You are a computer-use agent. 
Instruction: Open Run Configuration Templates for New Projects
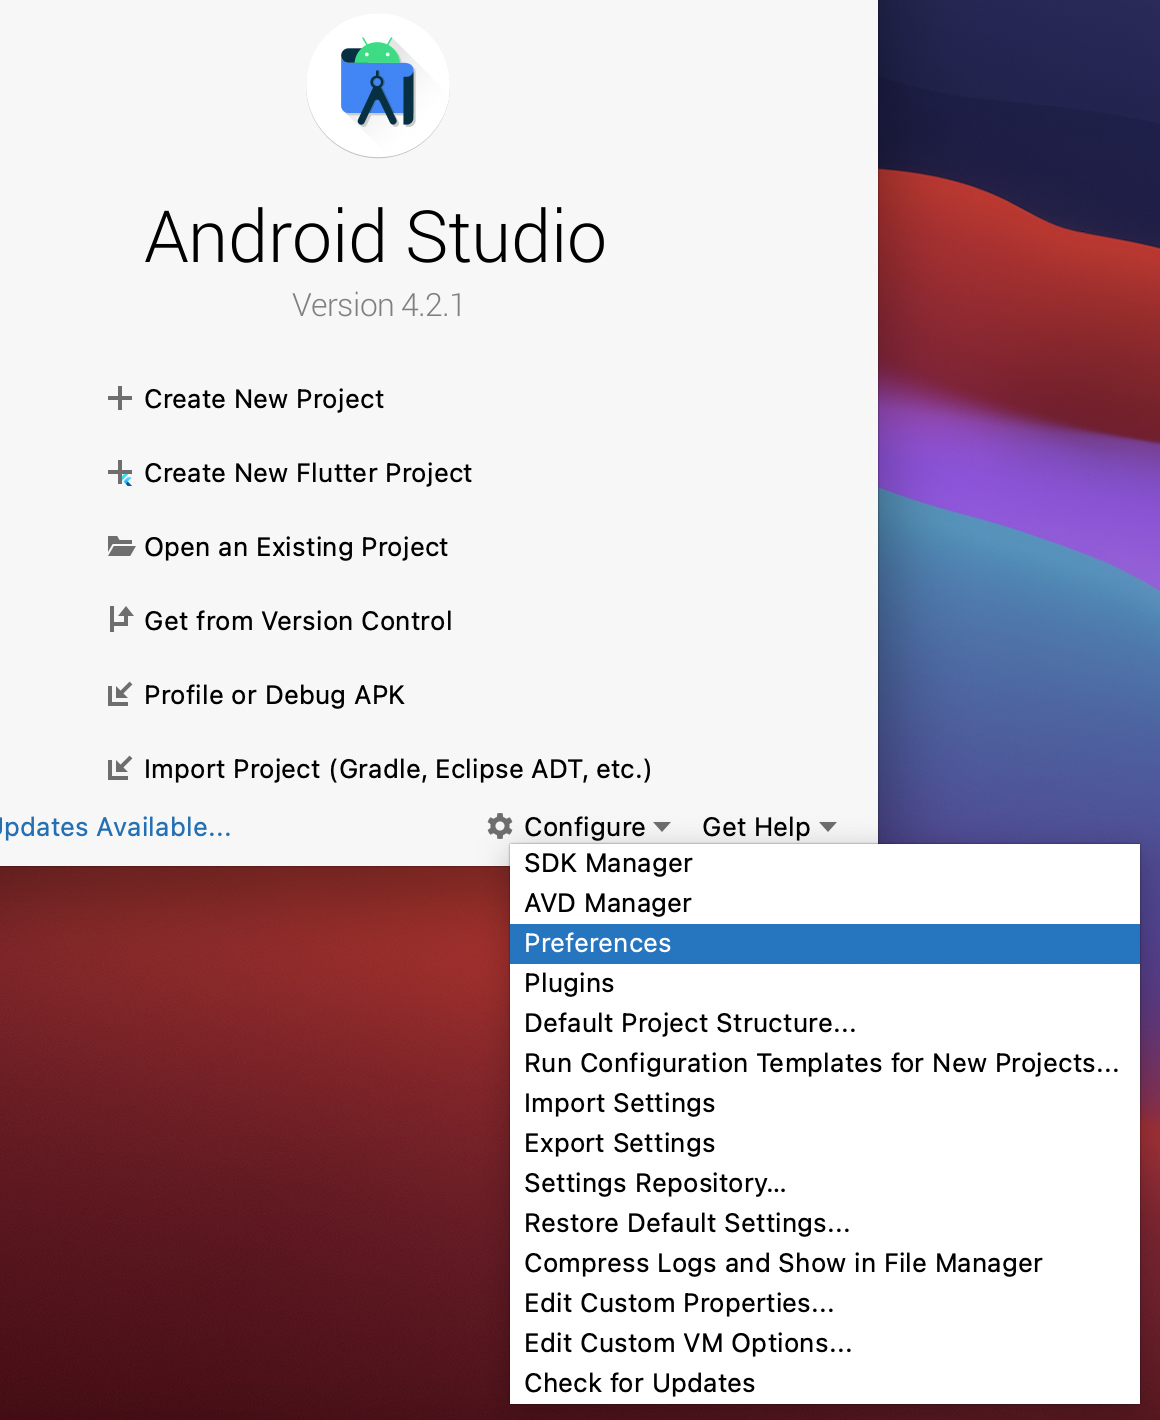tap(825, 1063)
